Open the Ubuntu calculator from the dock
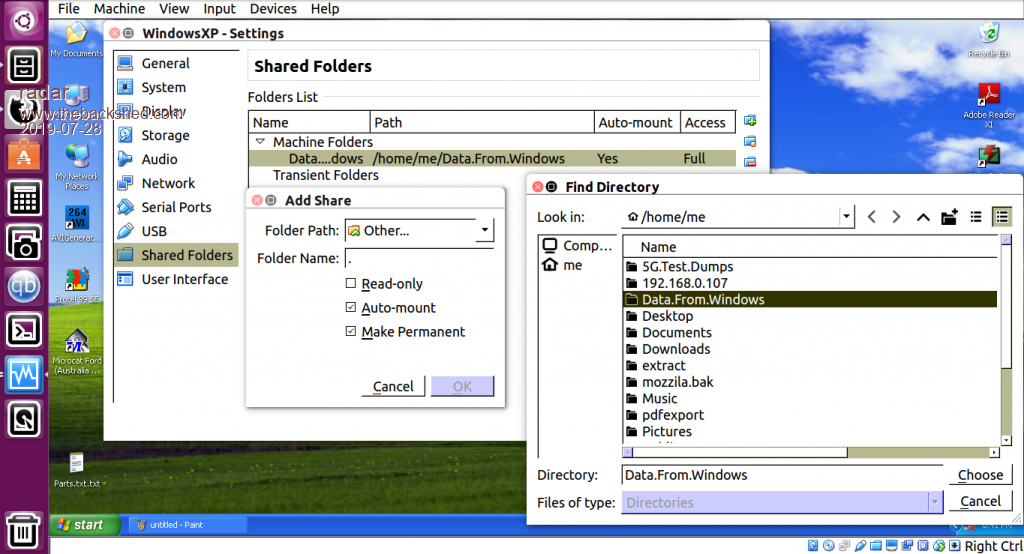Image resolution: width=1024 pixels, height=554 pixels. click(24, 198)
